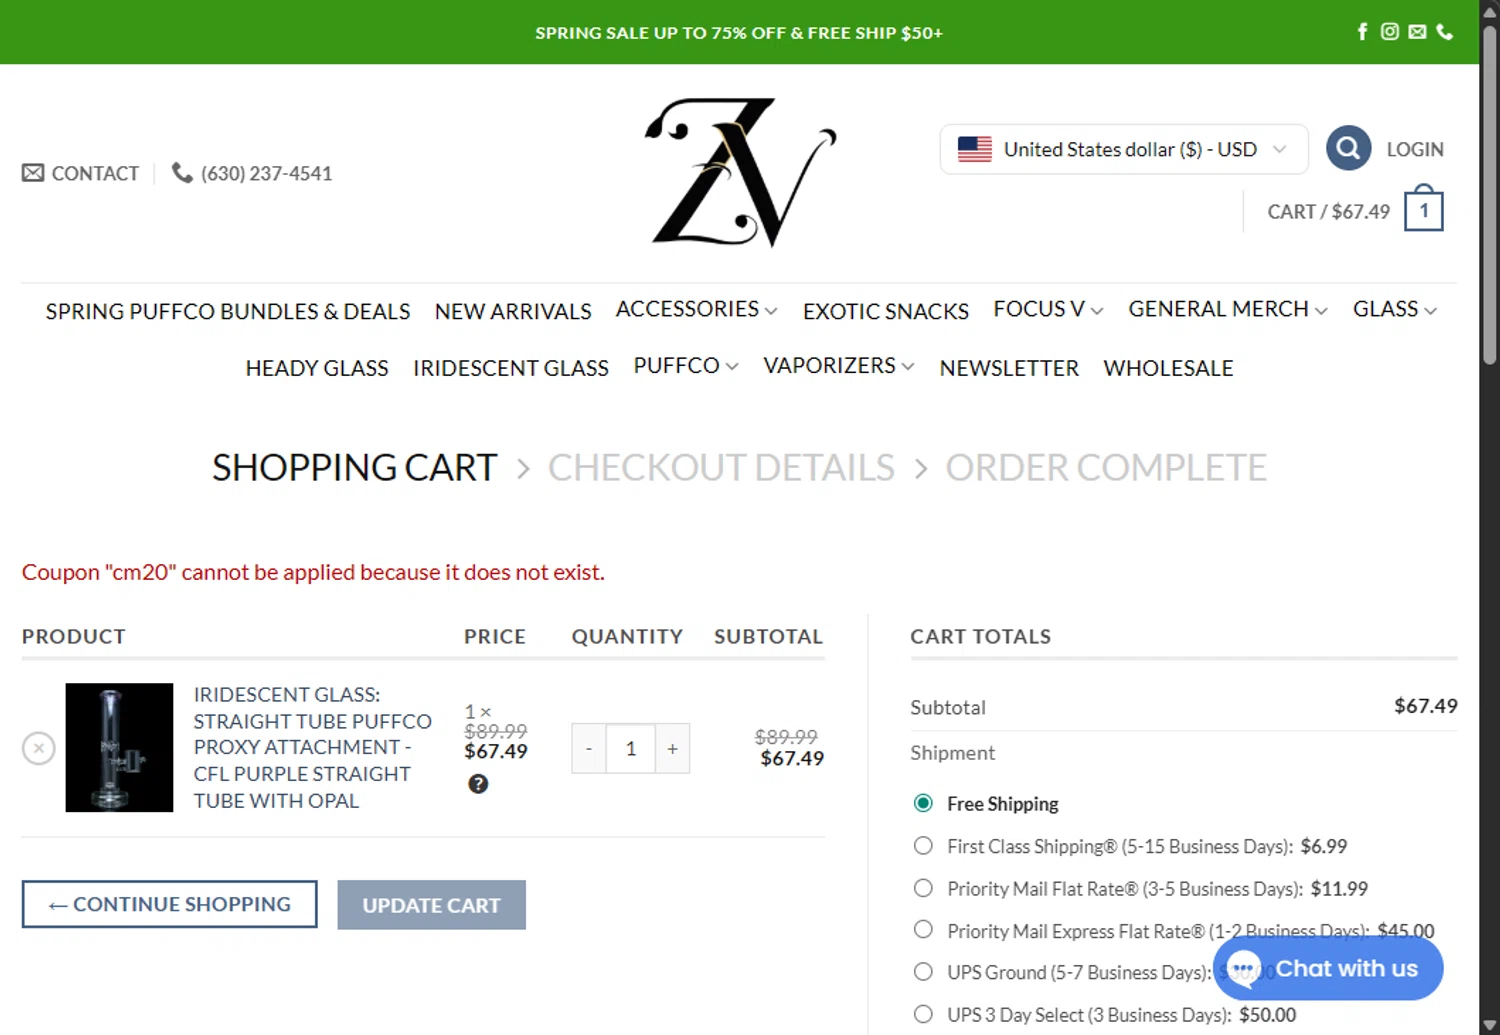Go to the Heady Glass menu item

click(x=317, y=368)
